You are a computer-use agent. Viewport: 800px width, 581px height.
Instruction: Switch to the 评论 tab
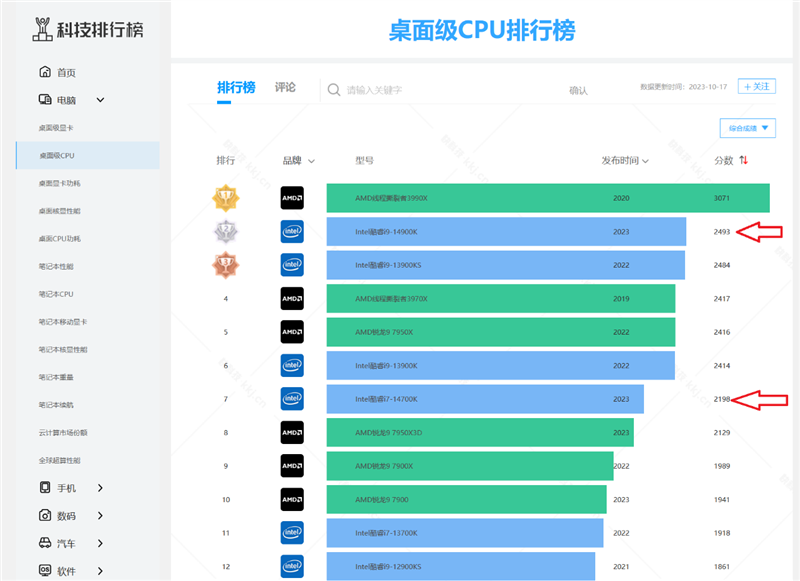pyautogui.click(x=285, y=88)
